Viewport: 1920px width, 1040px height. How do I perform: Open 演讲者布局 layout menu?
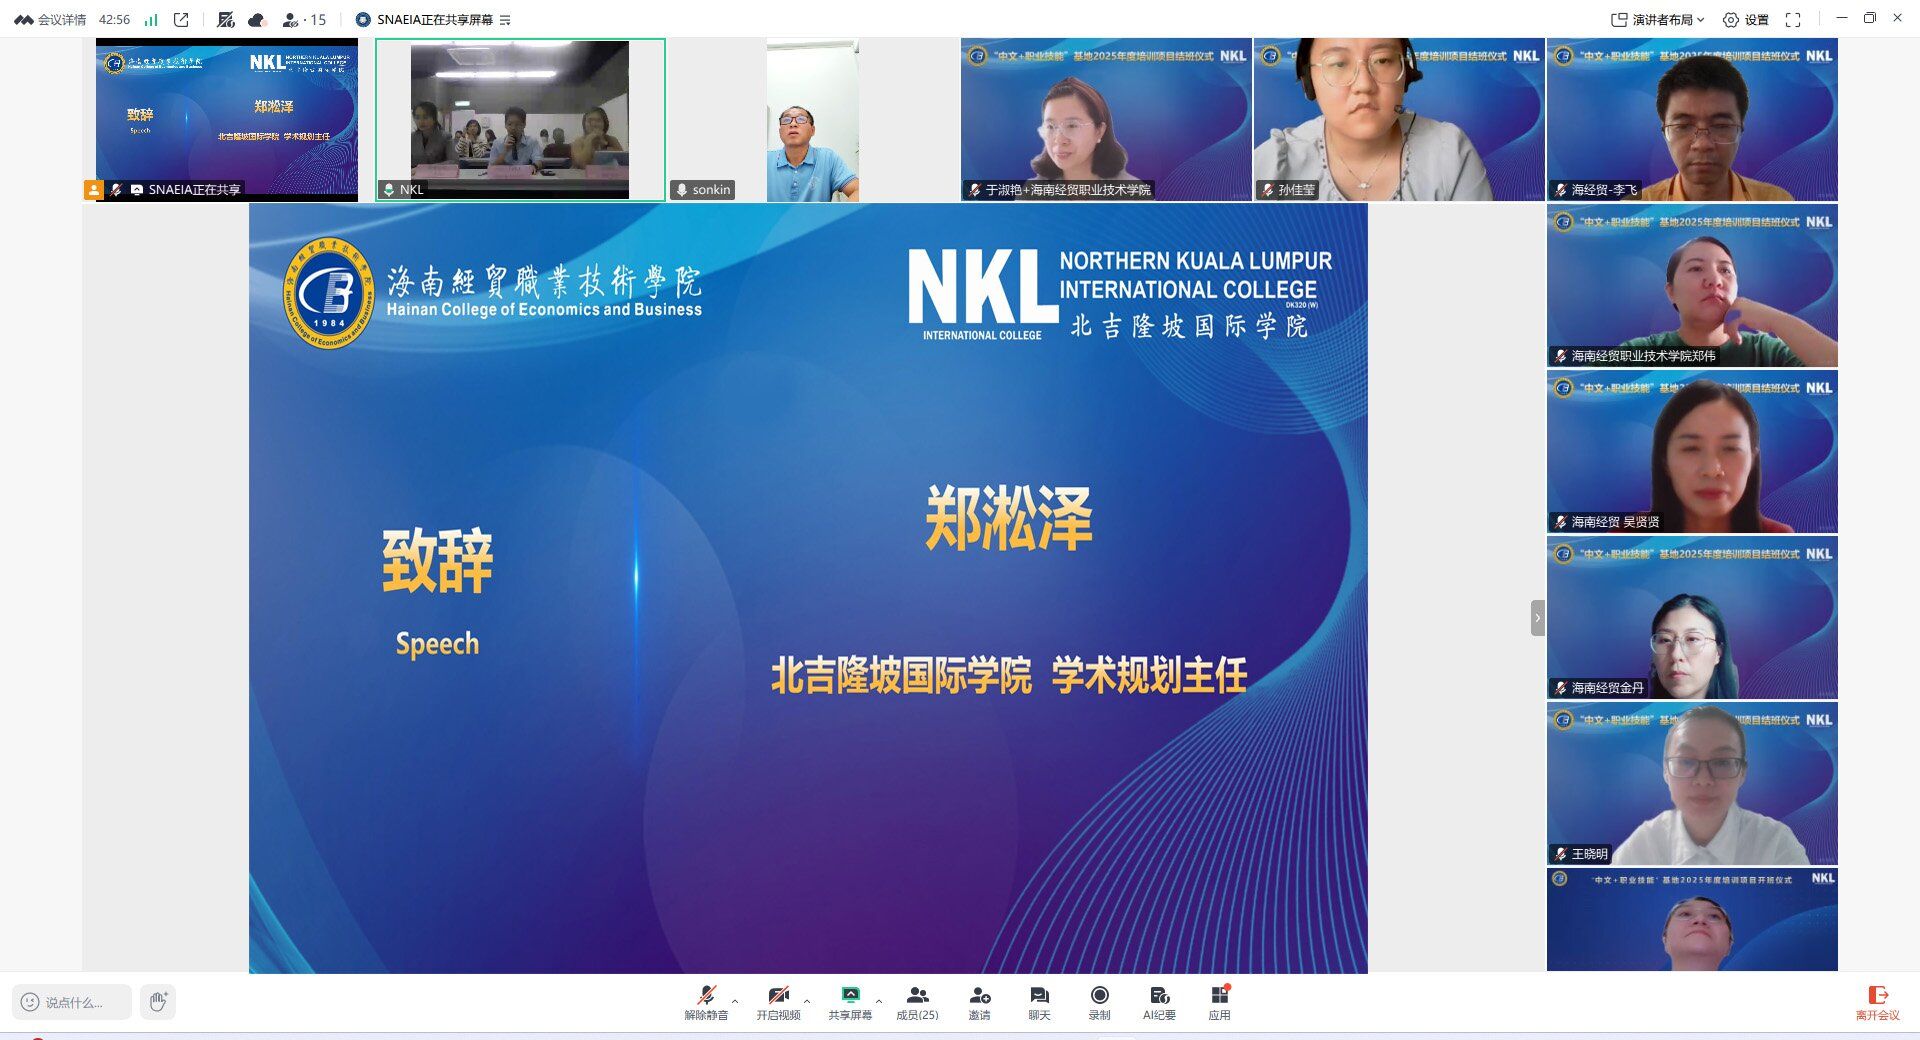tap(1657, 20)
